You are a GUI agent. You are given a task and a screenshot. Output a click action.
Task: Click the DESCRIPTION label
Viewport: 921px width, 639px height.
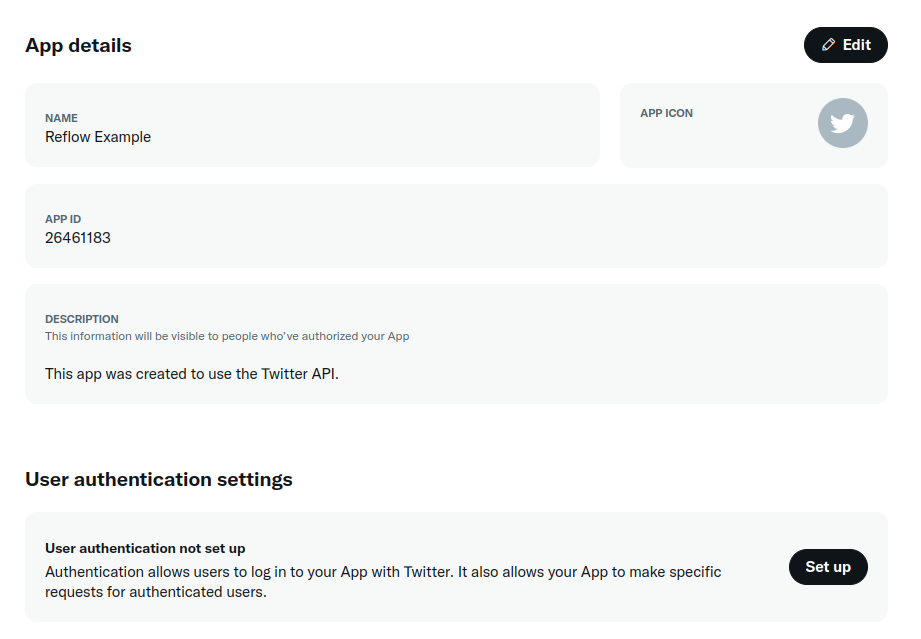coord(82,319)
